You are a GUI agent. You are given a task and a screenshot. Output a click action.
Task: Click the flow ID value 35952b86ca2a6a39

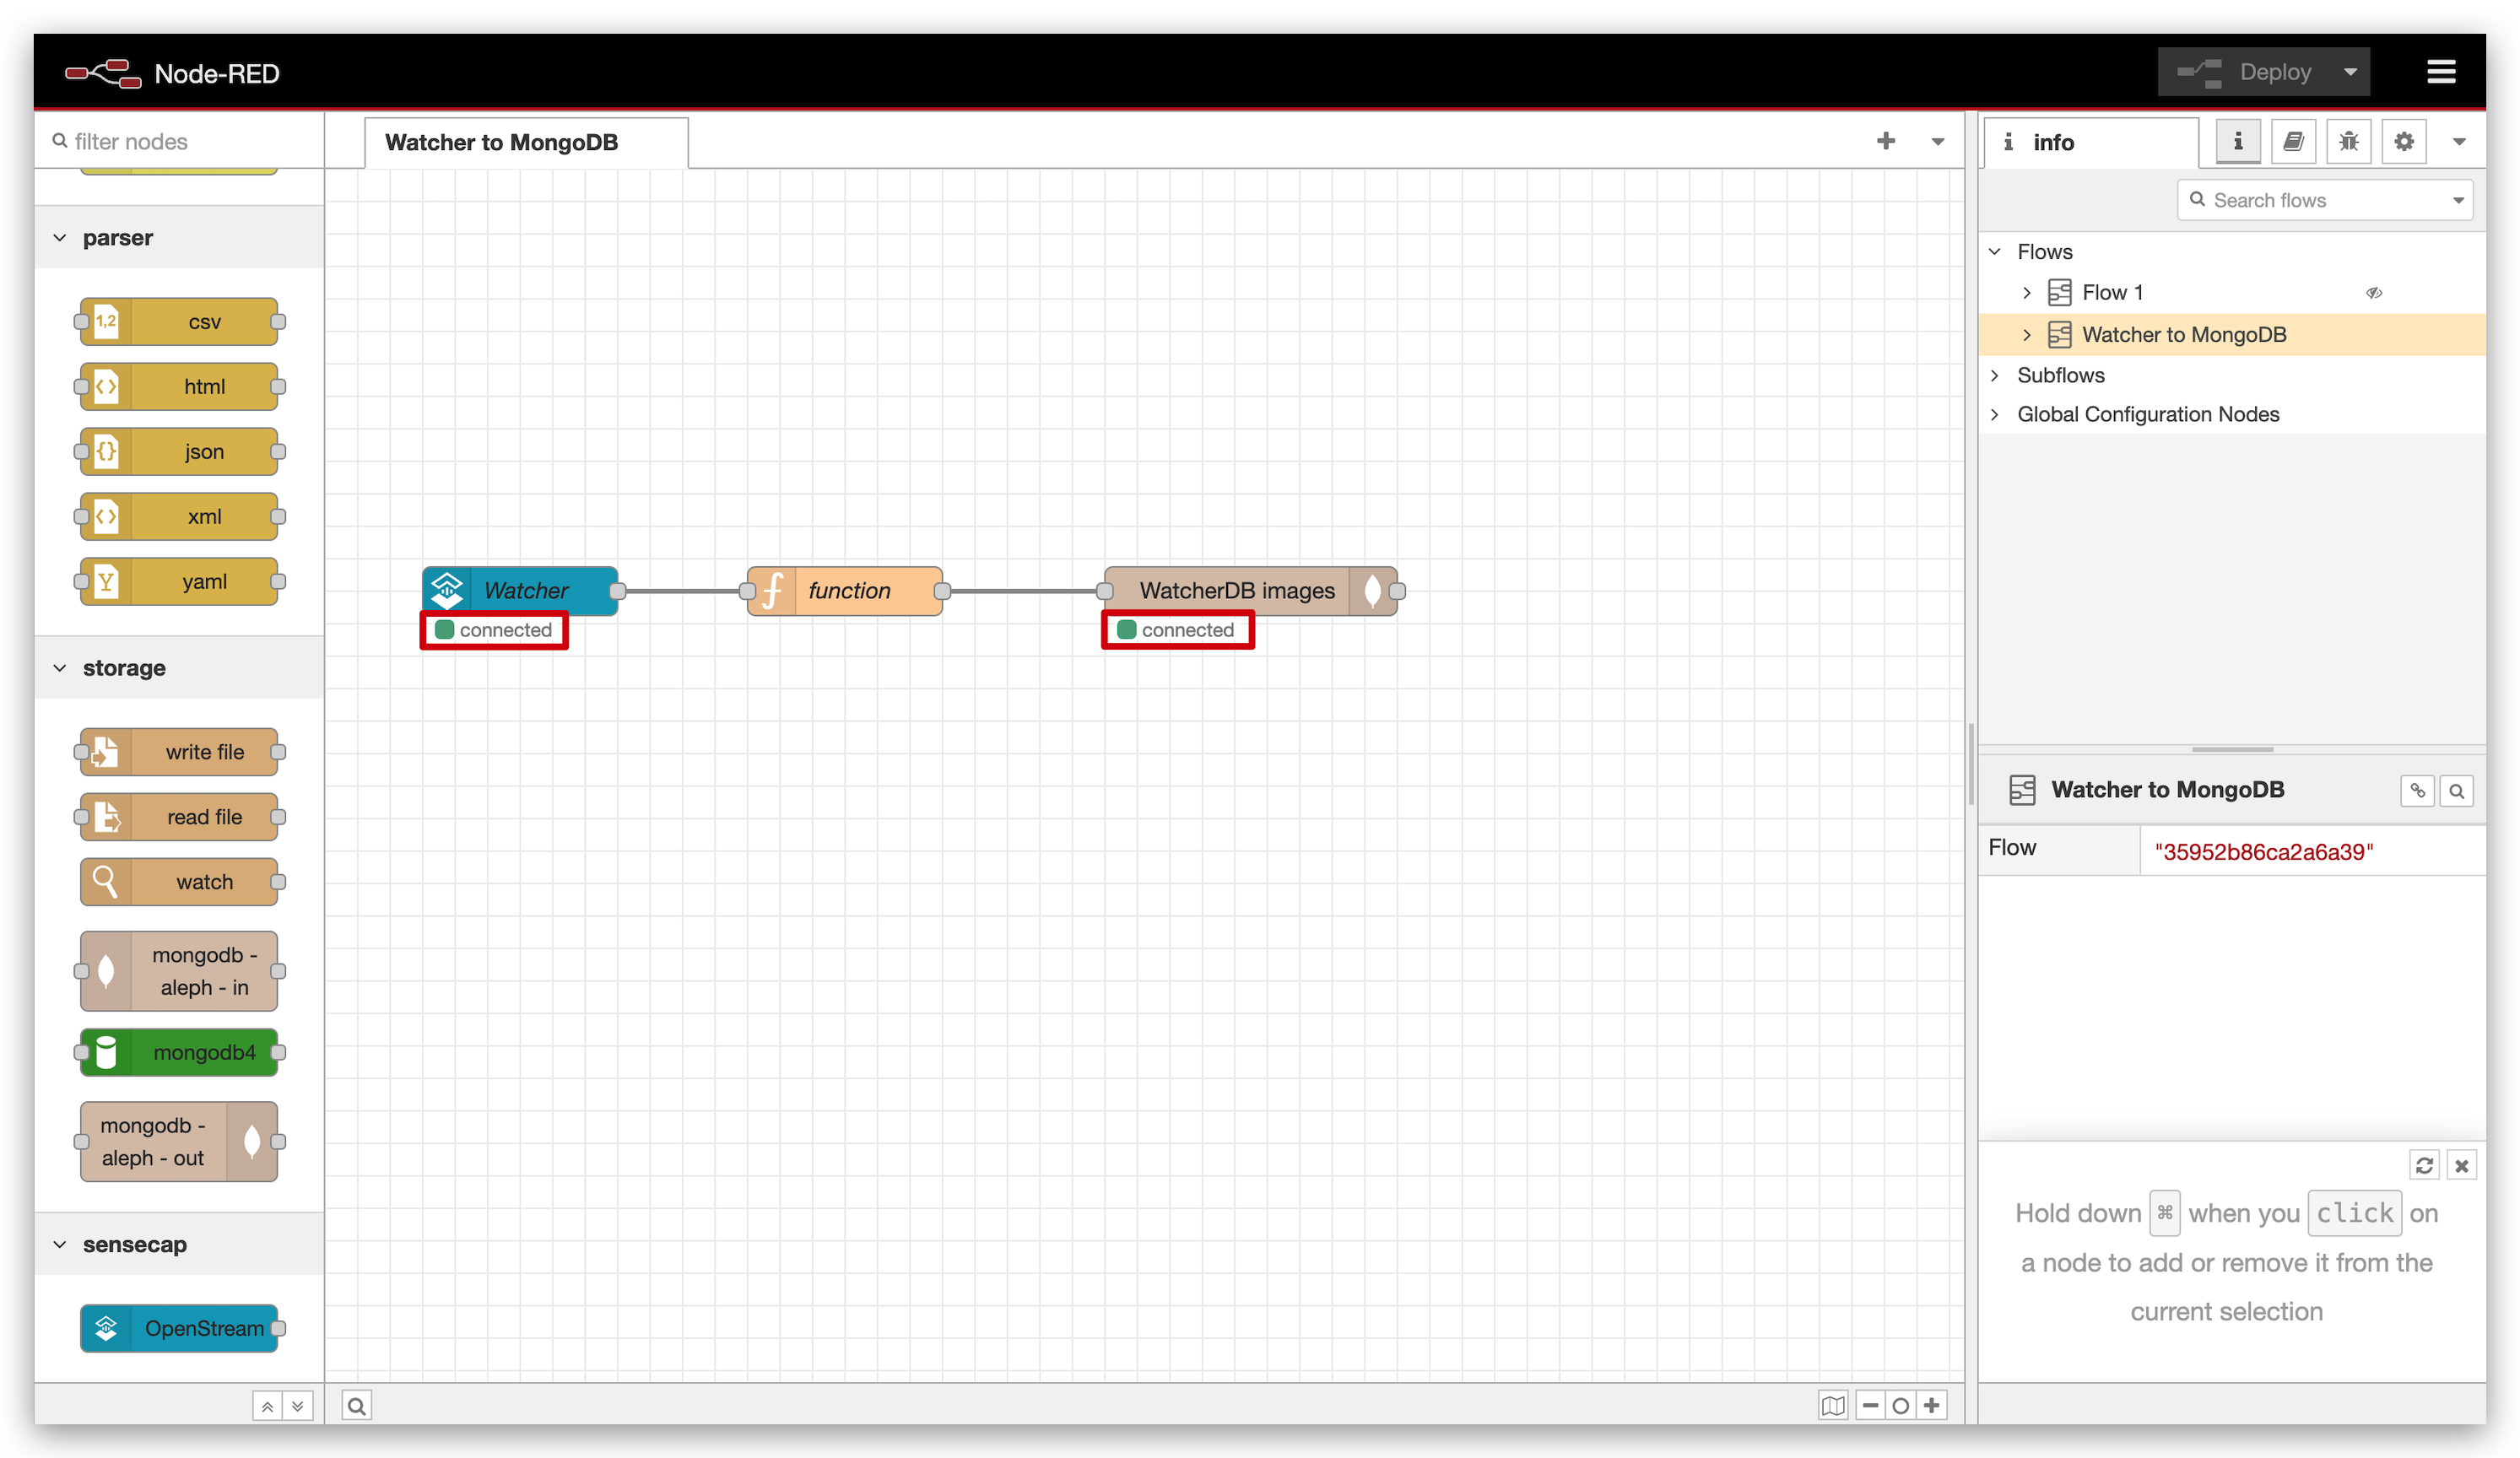[2263, 852]
